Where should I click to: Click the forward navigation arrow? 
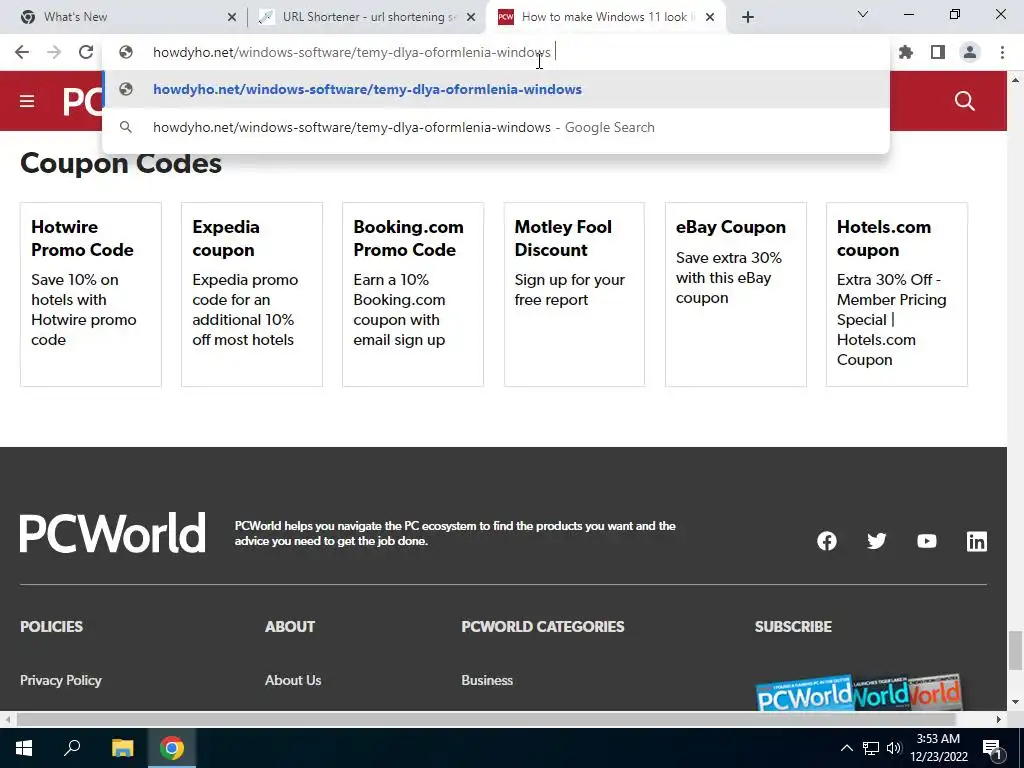[54, 52]
